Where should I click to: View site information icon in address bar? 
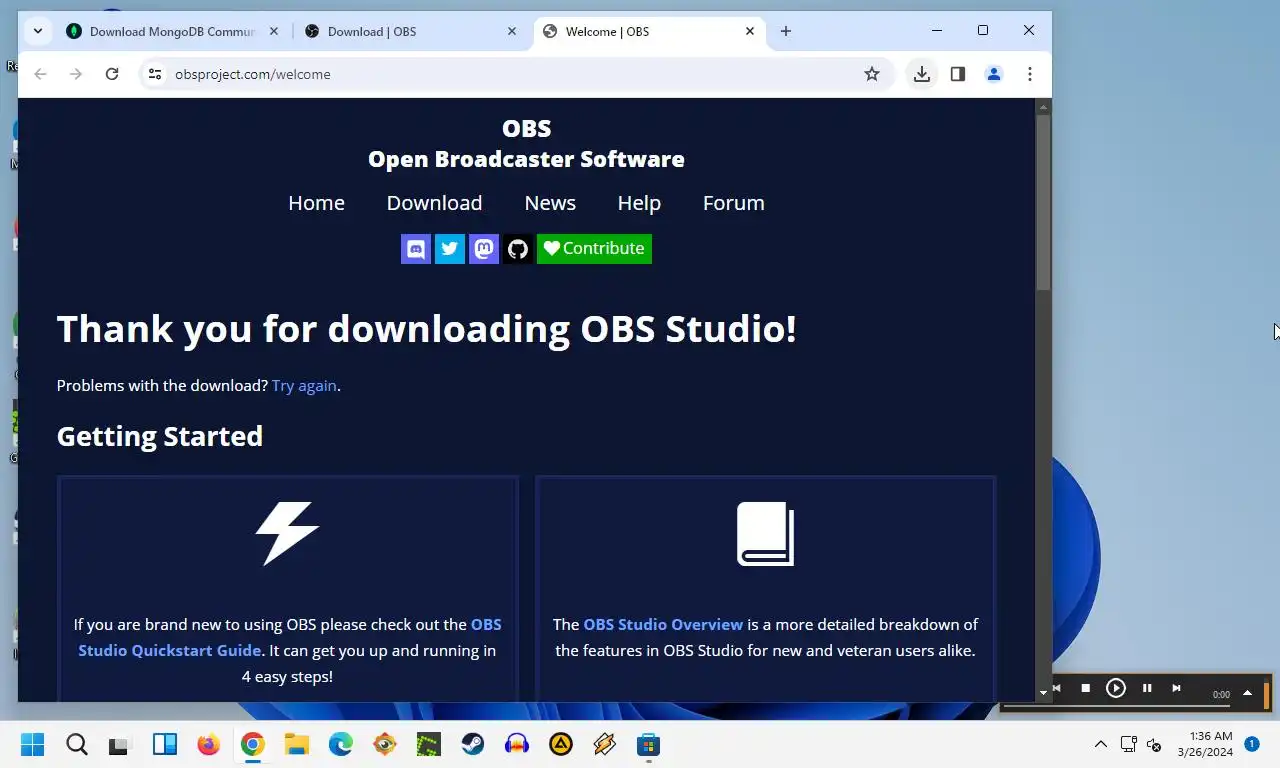(154, 74)
